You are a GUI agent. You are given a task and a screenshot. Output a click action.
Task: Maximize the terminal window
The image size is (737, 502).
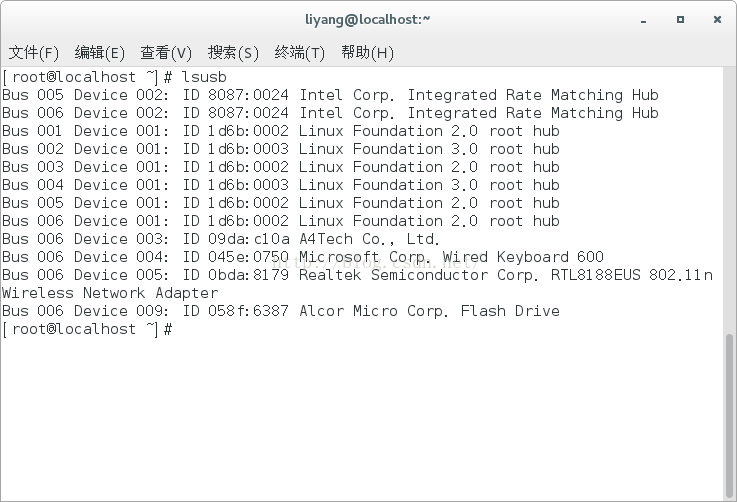coord(680,19)
